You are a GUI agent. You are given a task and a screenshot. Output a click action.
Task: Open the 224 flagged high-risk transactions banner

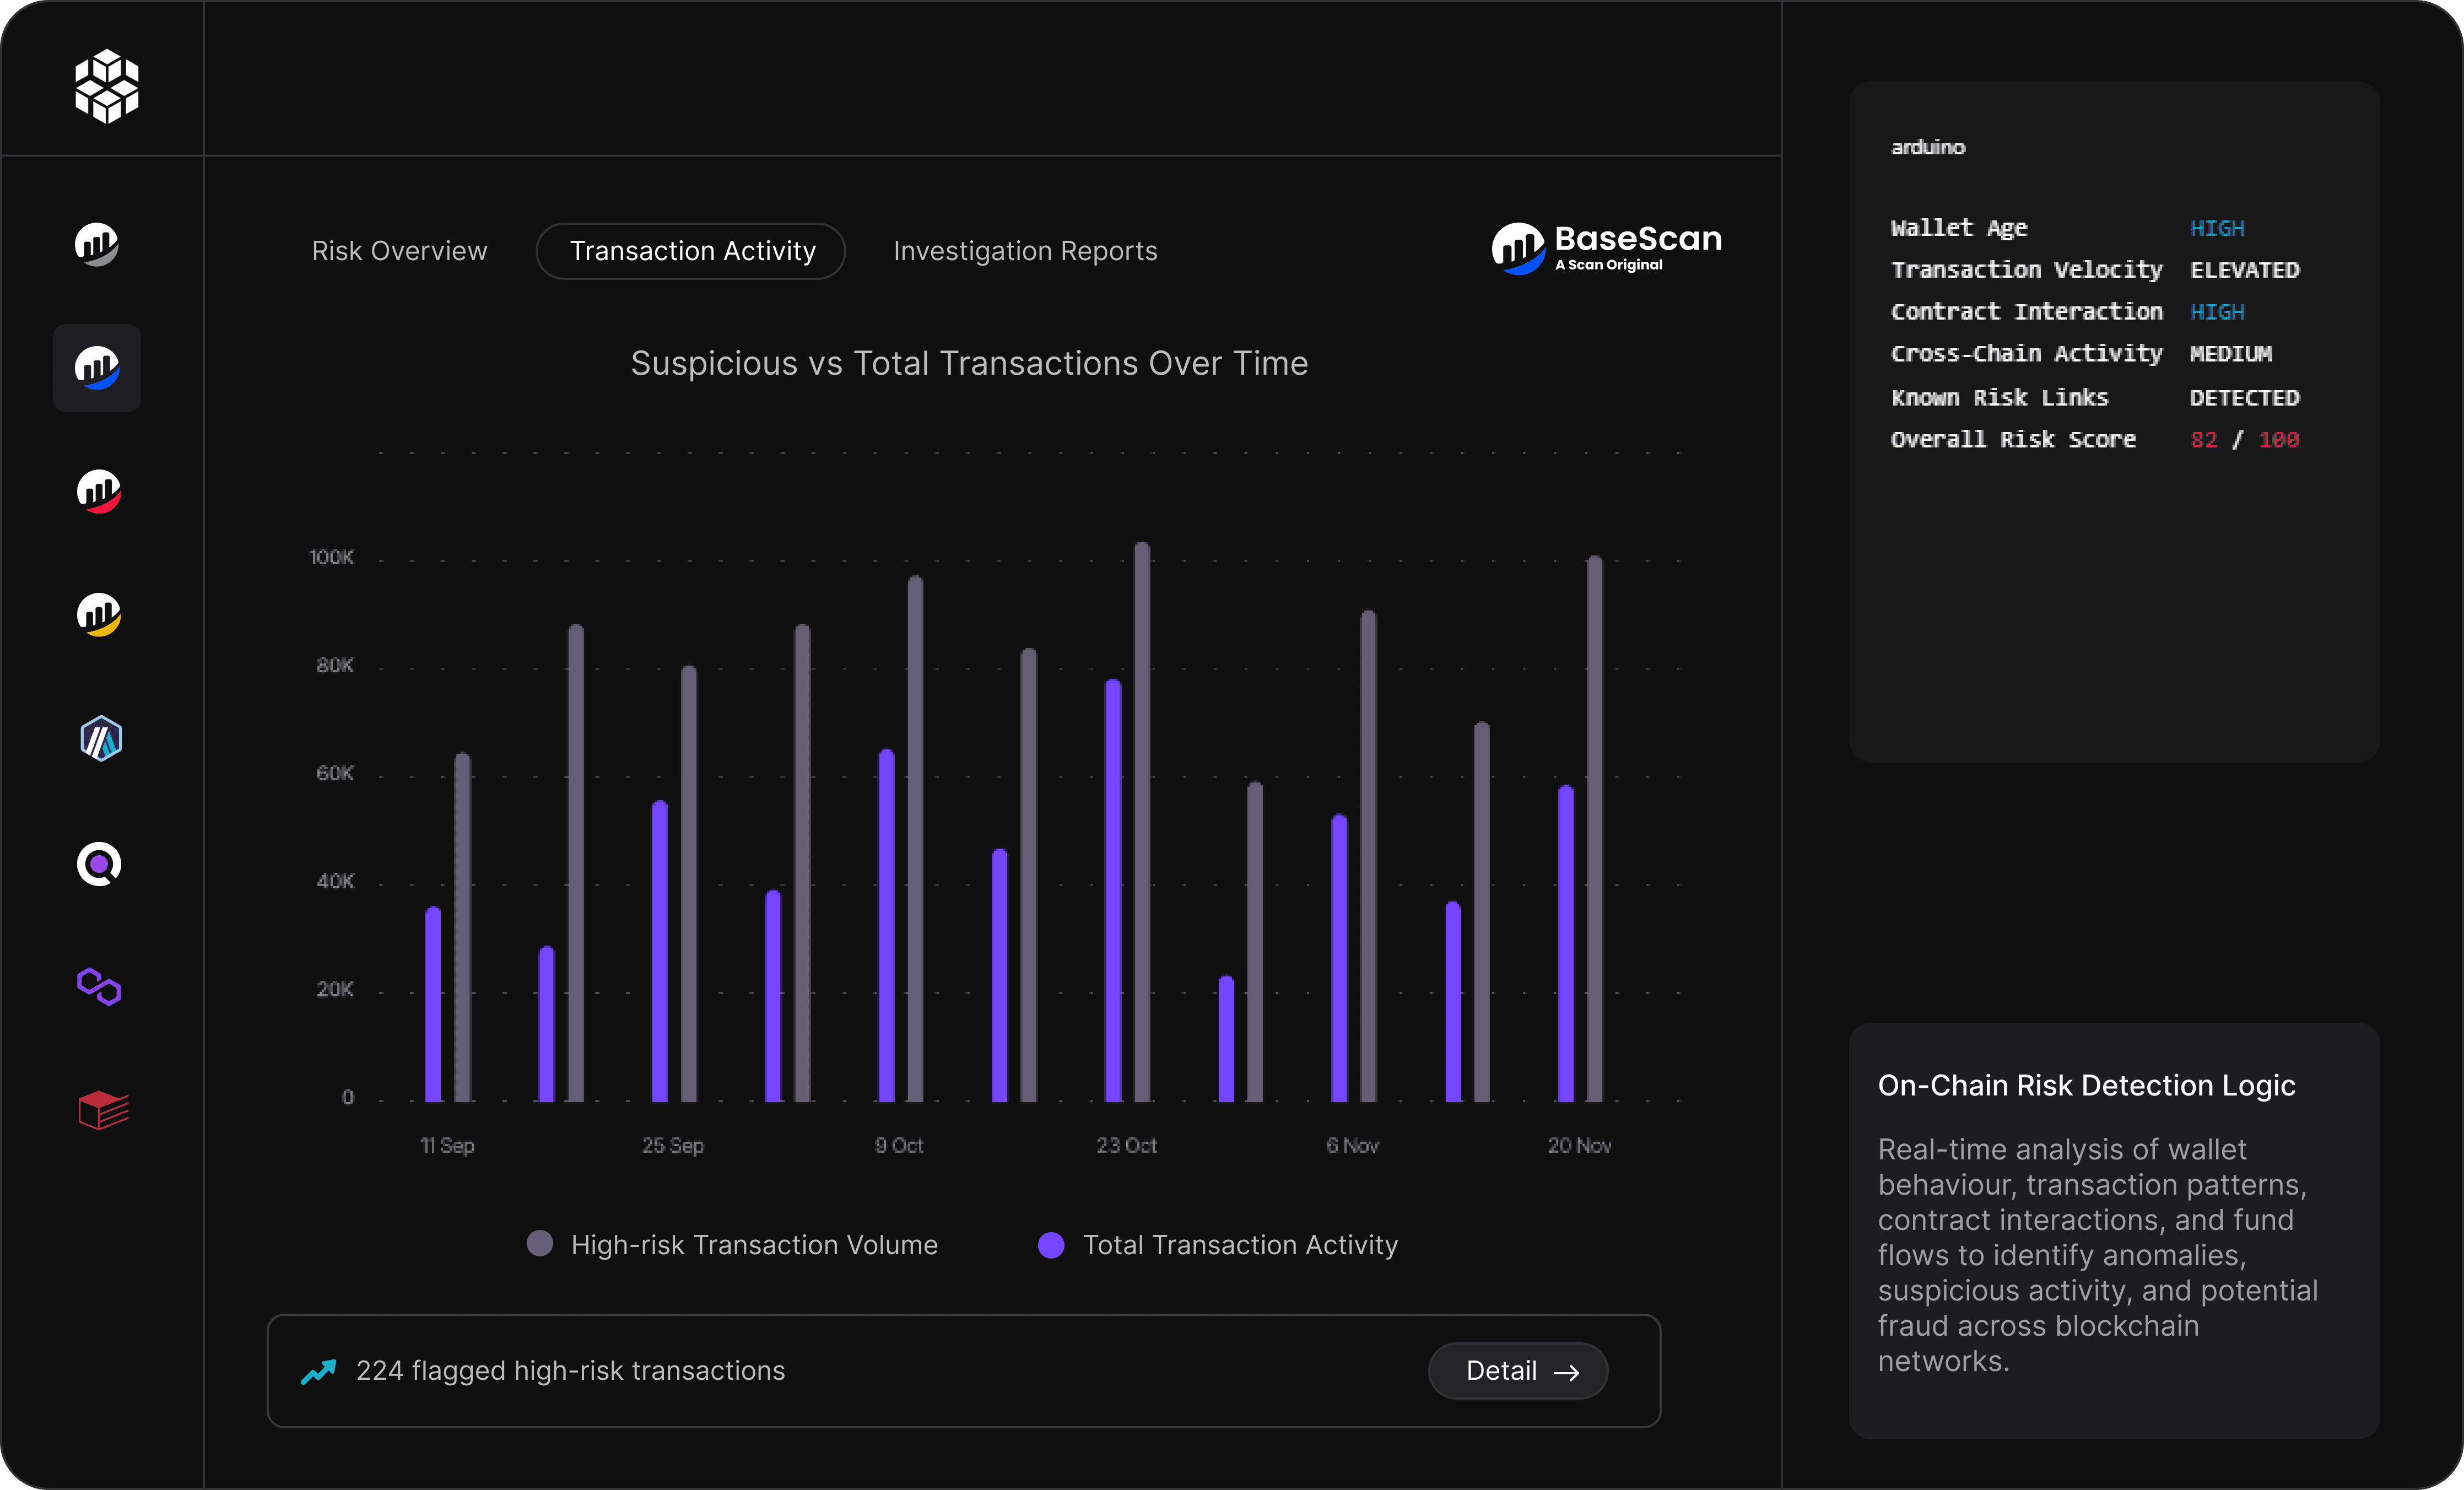(570, 1371)
